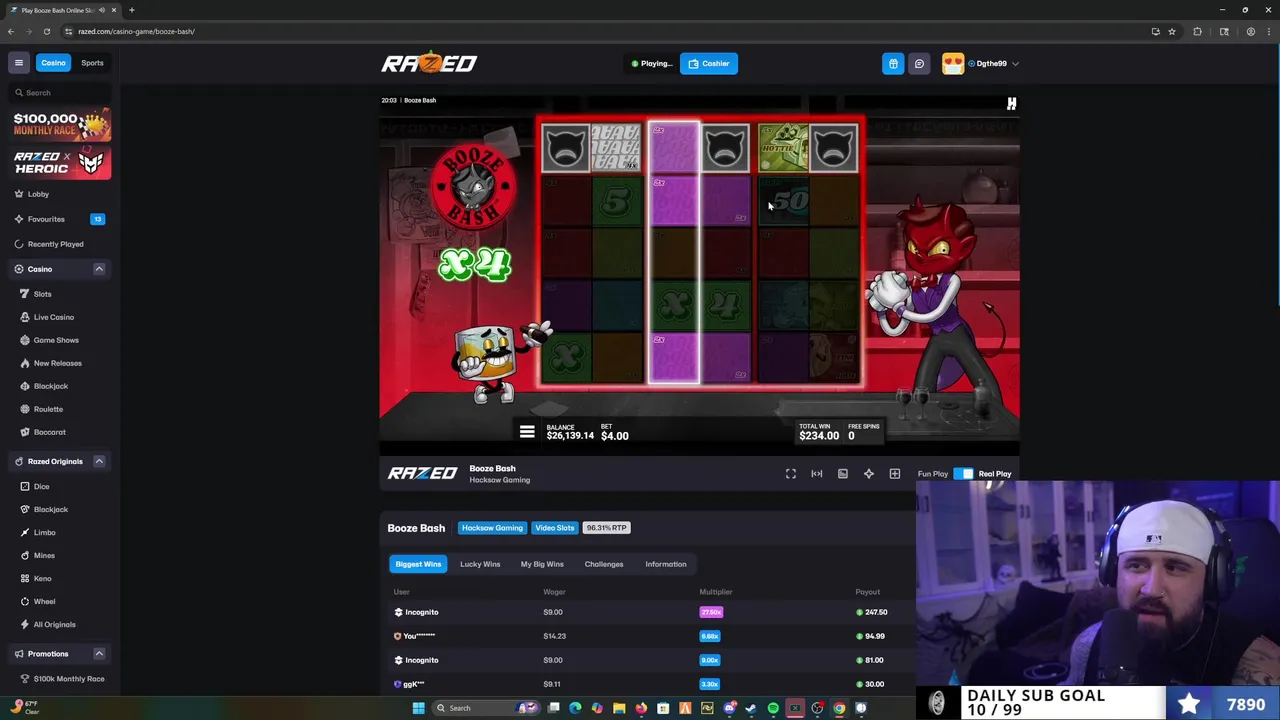Go to Lobby in sidebar
Image resolution: width=1280 pixels, height=720 pixels.
(38, 194)
